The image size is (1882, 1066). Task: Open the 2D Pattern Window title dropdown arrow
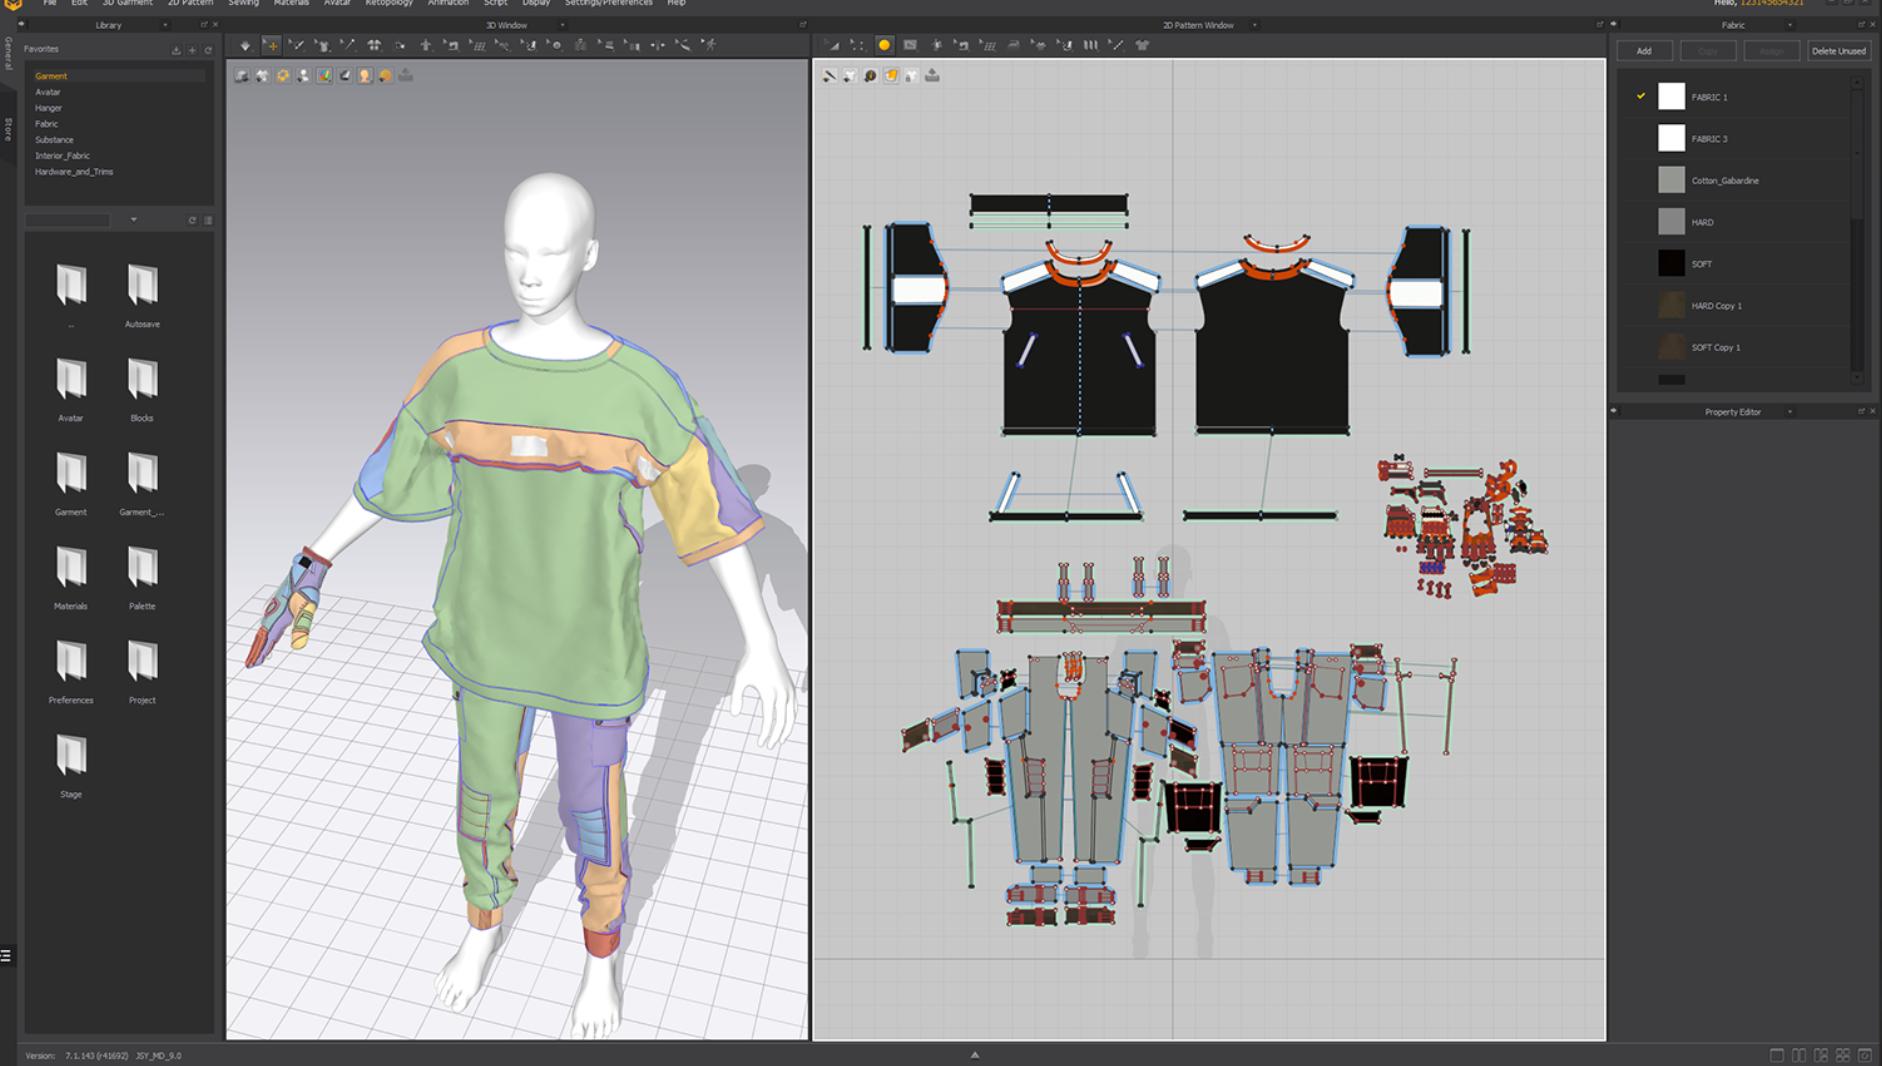(1255, 25)
